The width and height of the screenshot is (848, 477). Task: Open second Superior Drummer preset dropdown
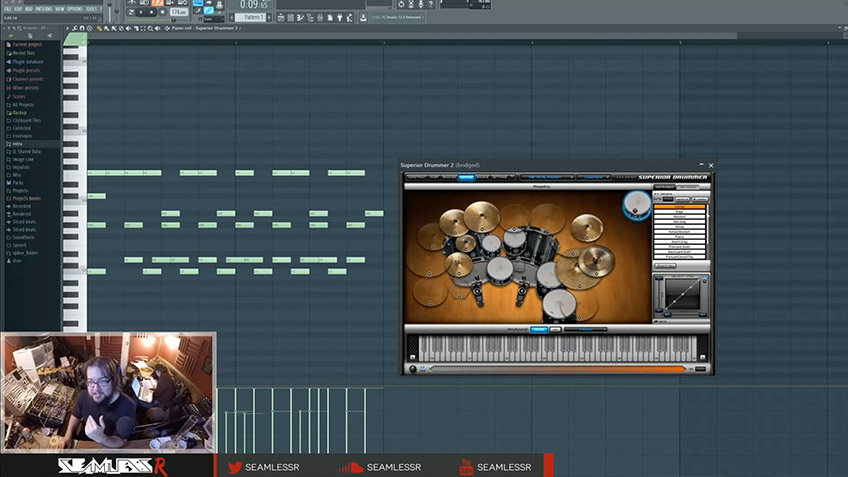[x=594, y=177]
